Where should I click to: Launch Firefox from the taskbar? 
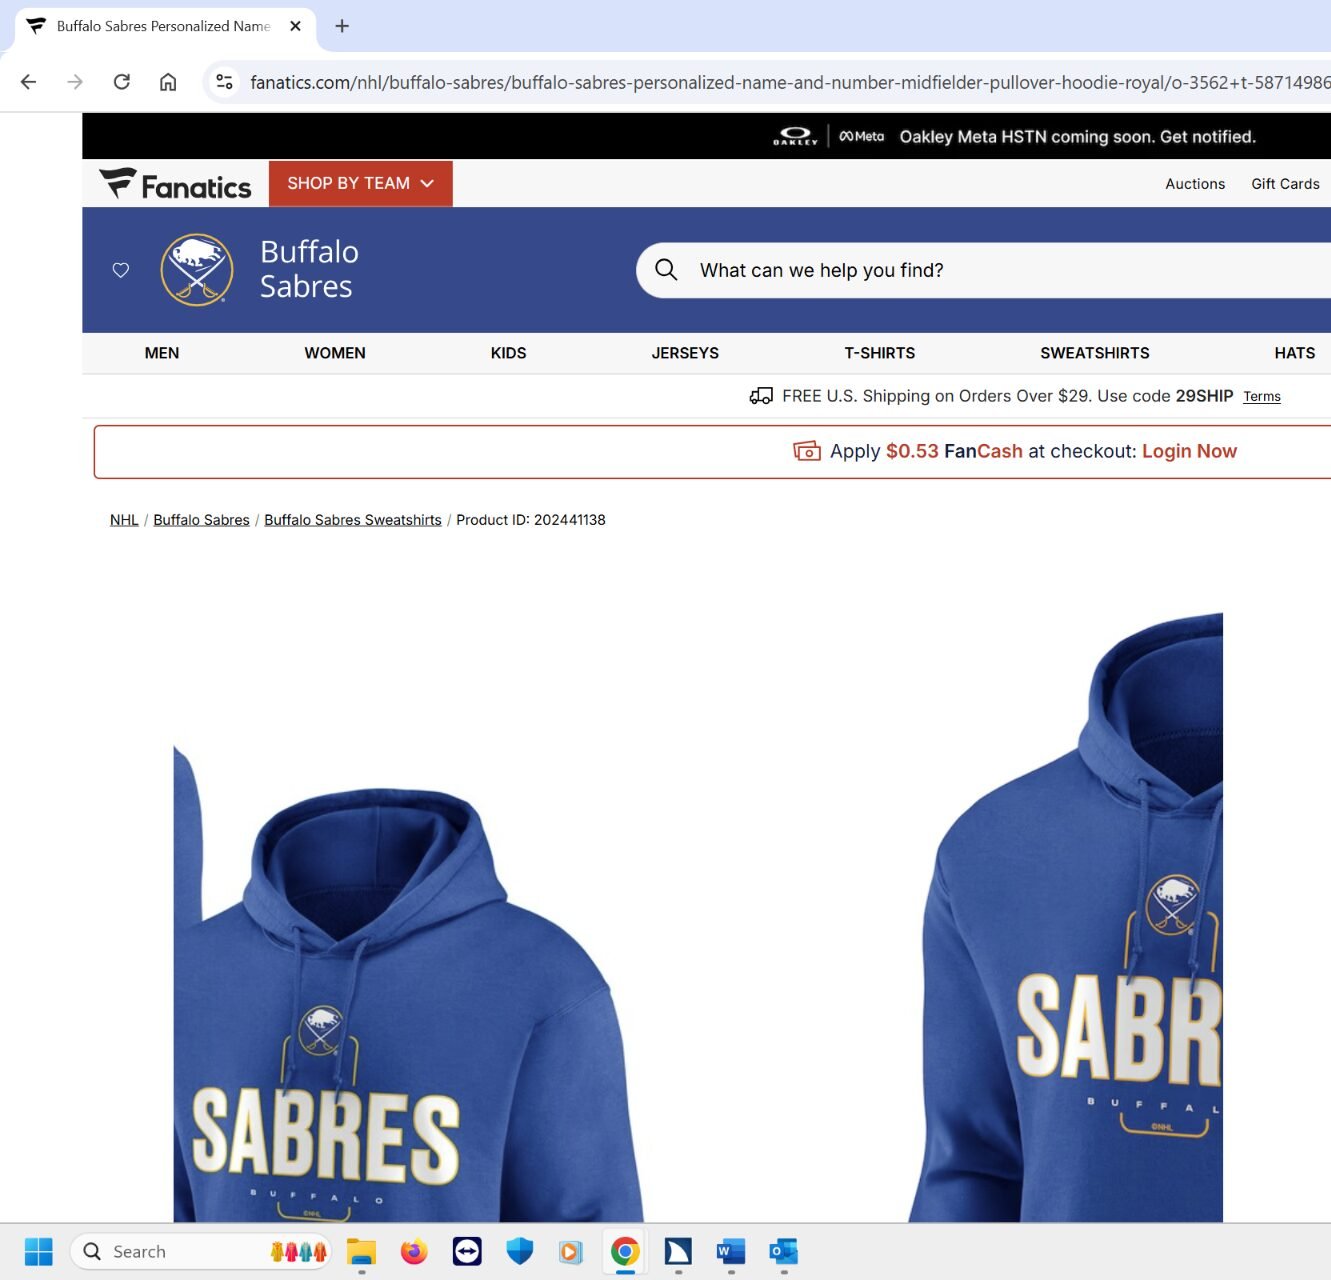pos(414,1251)
